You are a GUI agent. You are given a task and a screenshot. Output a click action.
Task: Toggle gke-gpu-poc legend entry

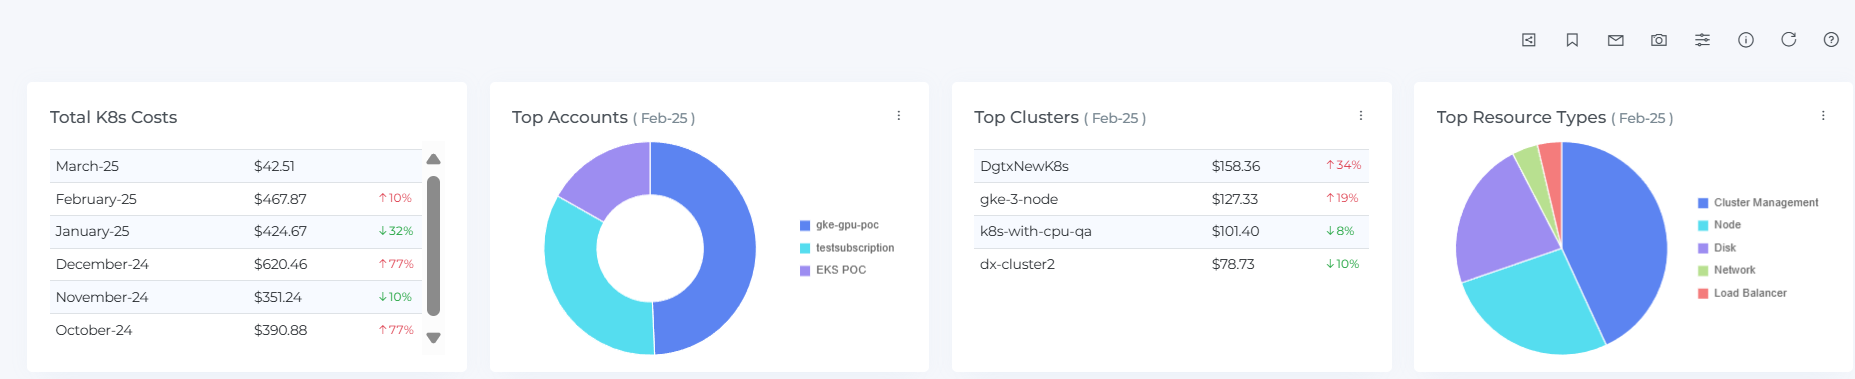coord(839,225)
